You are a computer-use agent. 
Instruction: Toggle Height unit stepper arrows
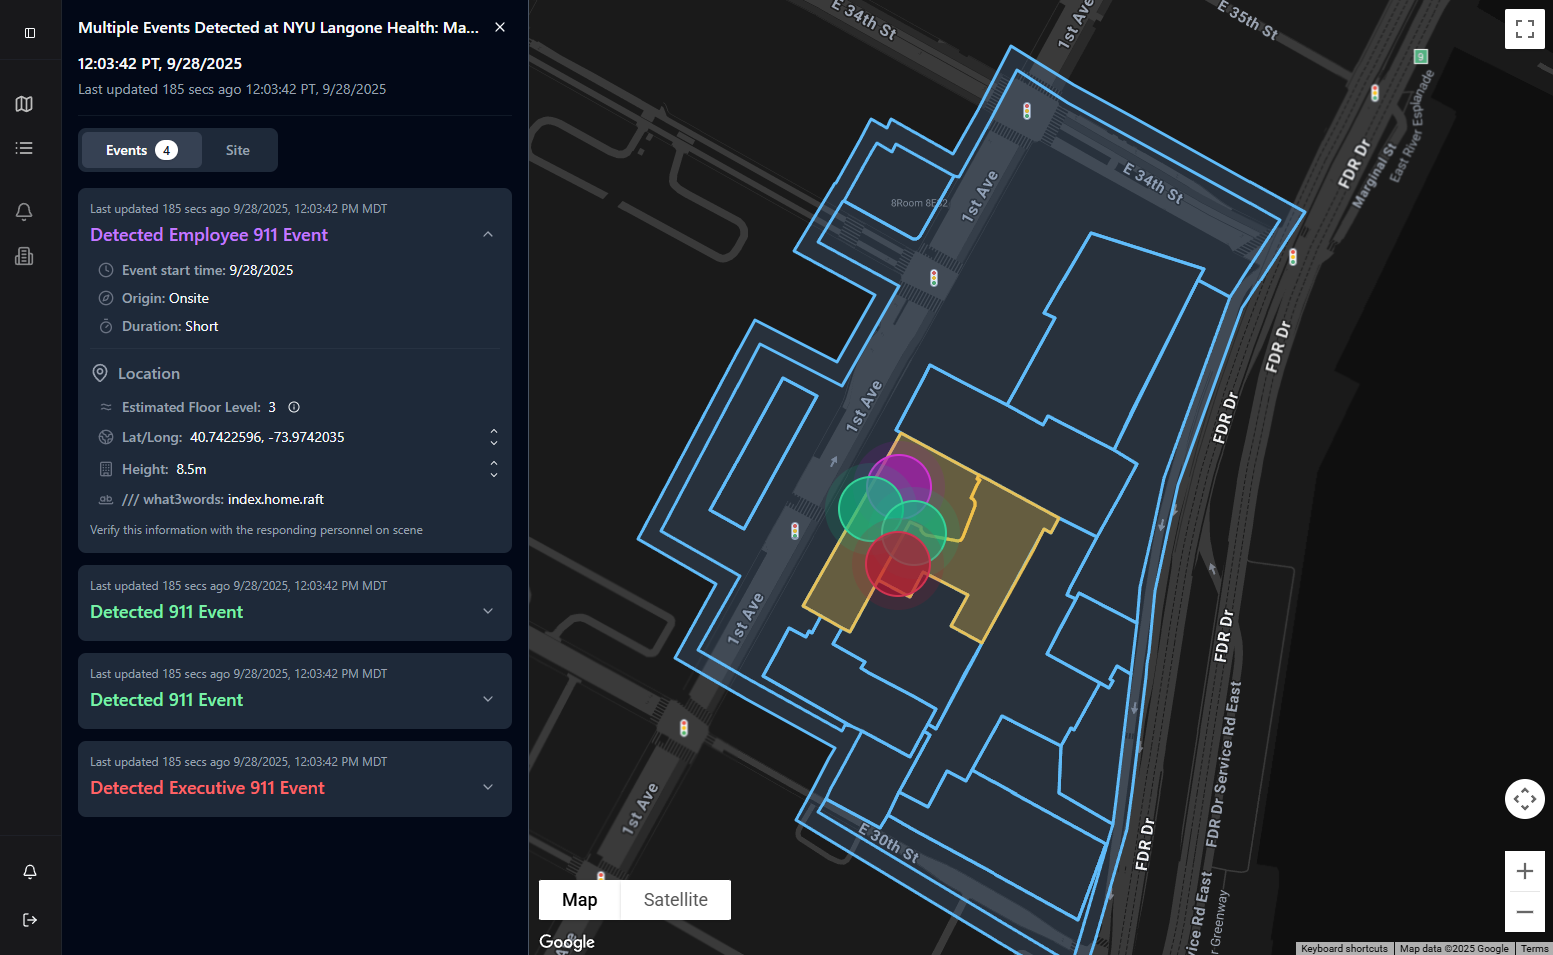tap(494, 469)
